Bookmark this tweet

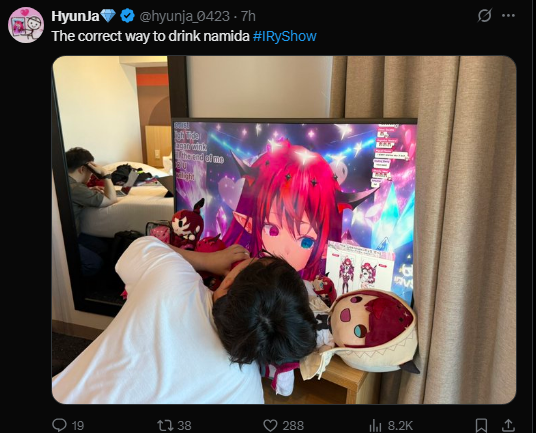[481, 425]
